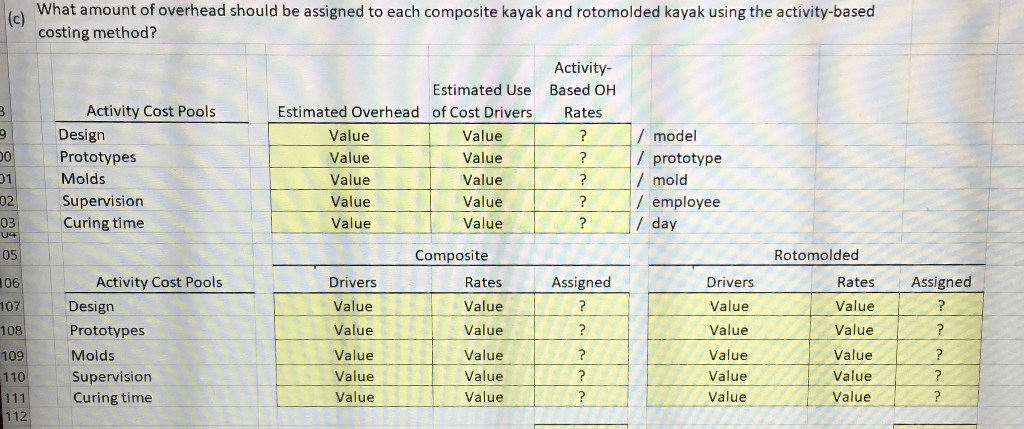This screenshot has width=1024, height=429.
Task: Select Rotomolded Drivers cell for Design
Action: (729, 306)
